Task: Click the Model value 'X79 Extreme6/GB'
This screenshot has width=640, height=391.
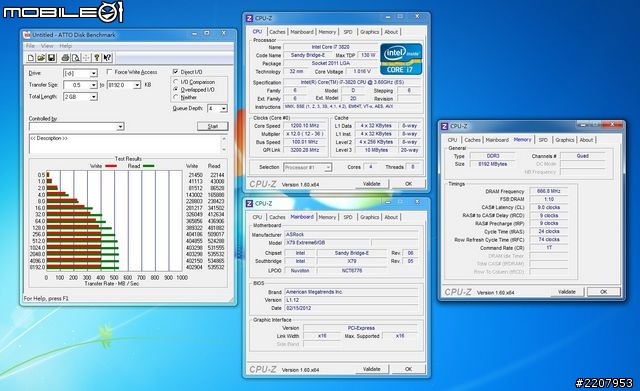Action: pos(327,243)
